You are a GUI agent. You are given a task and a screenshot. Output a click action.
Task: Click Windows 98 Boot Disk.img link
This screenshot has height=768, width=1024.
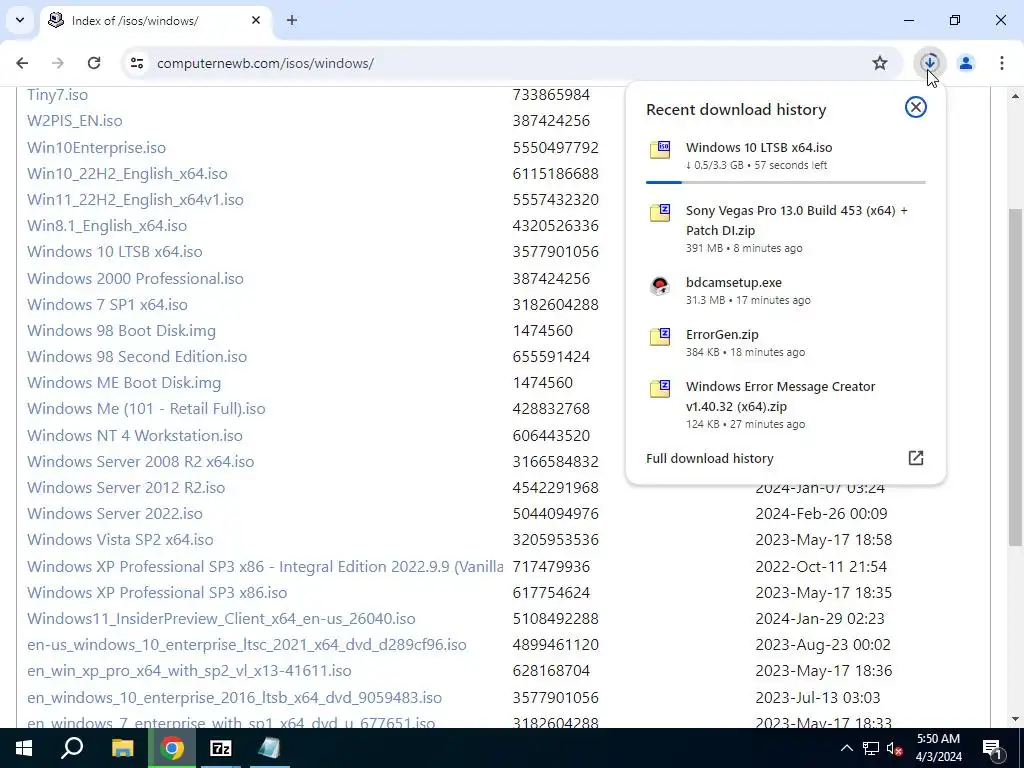coord(121,330)
